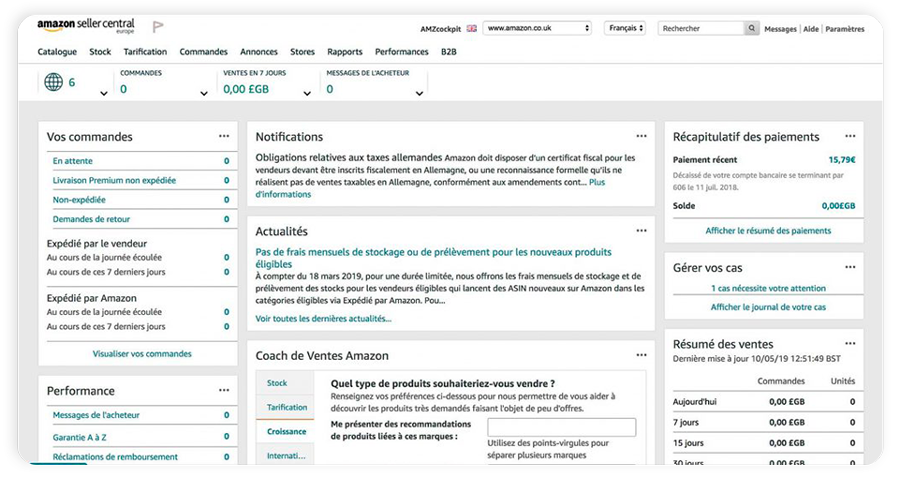Open the Rapports menu
This screenshot has height=478, width=900.
coord(345,52)
